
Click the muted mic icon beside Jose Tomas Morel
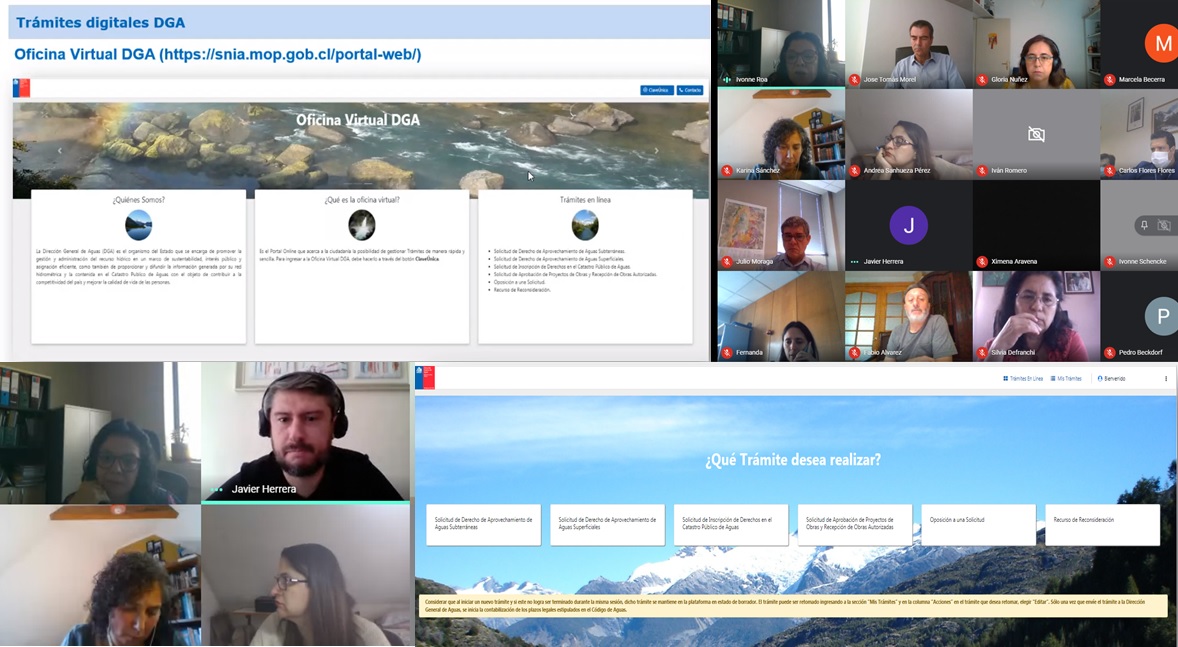click(854, 80)
